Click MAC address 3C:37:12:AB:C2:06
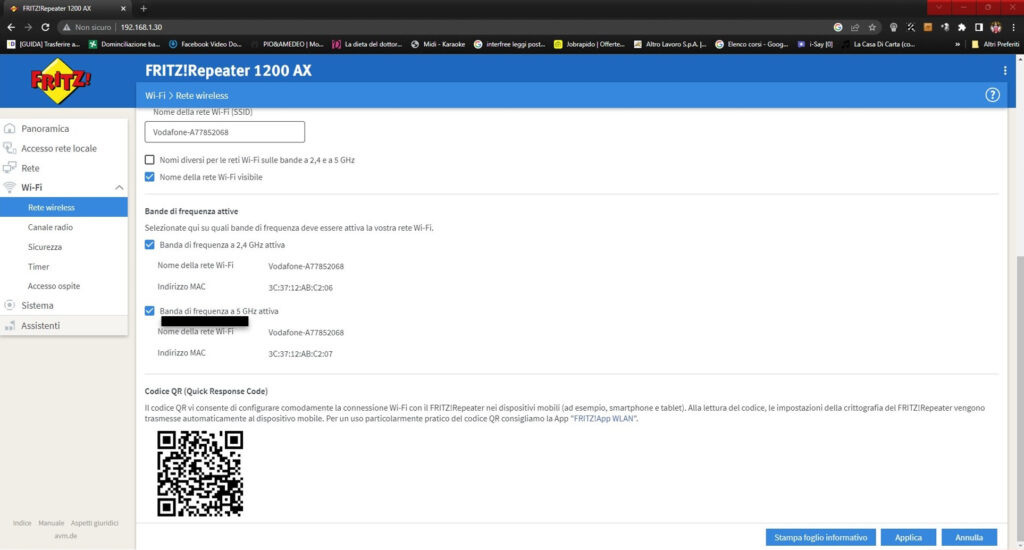This screenshot has width=1024, height=550. click(300, 287)
